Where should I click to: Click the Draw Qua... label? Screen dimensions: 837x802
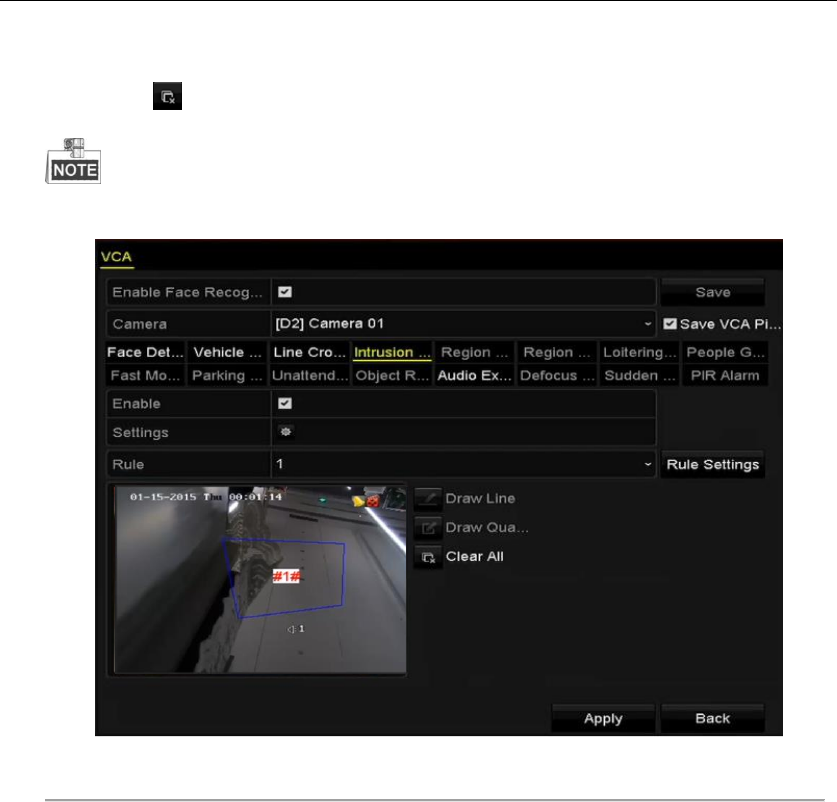(487, 528)
